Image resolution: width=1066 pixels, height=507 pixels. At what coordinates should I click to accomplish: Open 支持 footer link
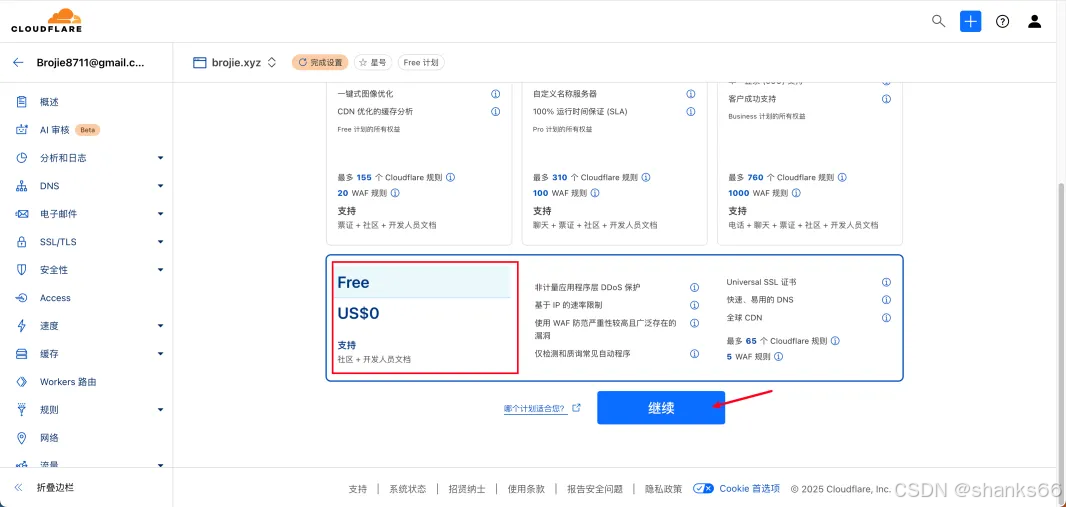coord(358,489)
